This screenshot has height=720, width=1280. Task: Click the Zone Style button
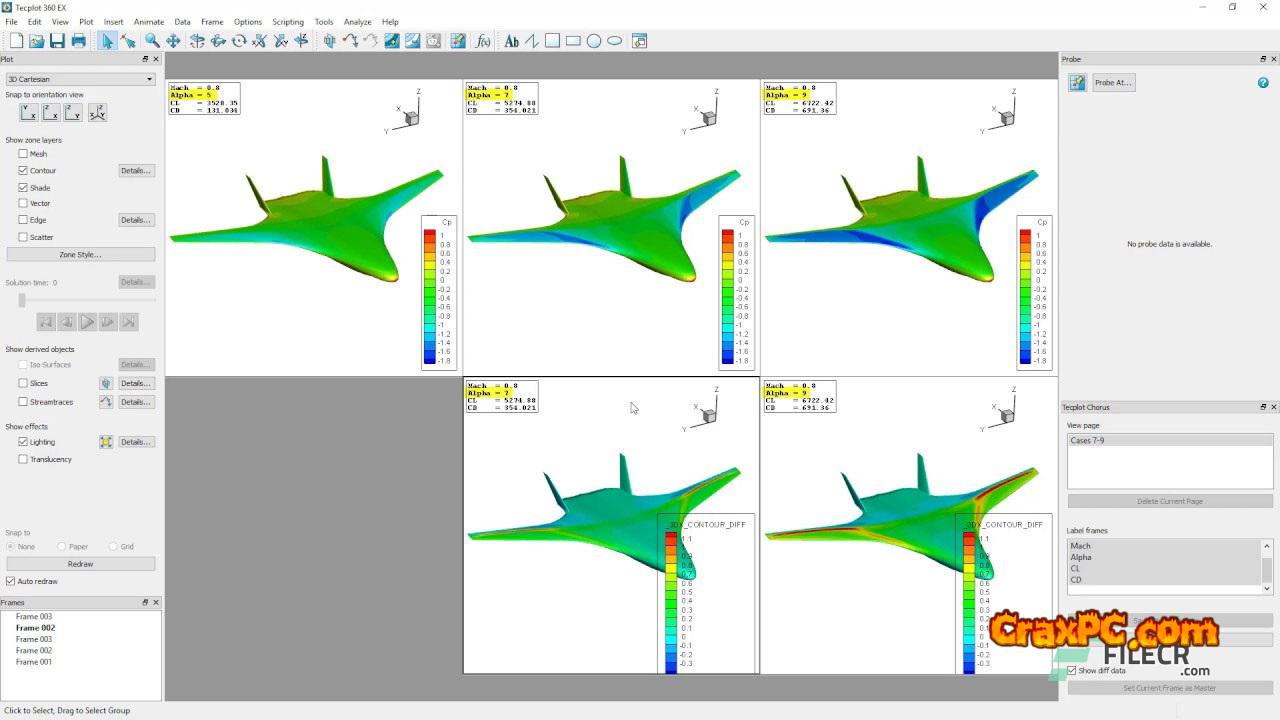pyautogui.click(x=80, y=255)
